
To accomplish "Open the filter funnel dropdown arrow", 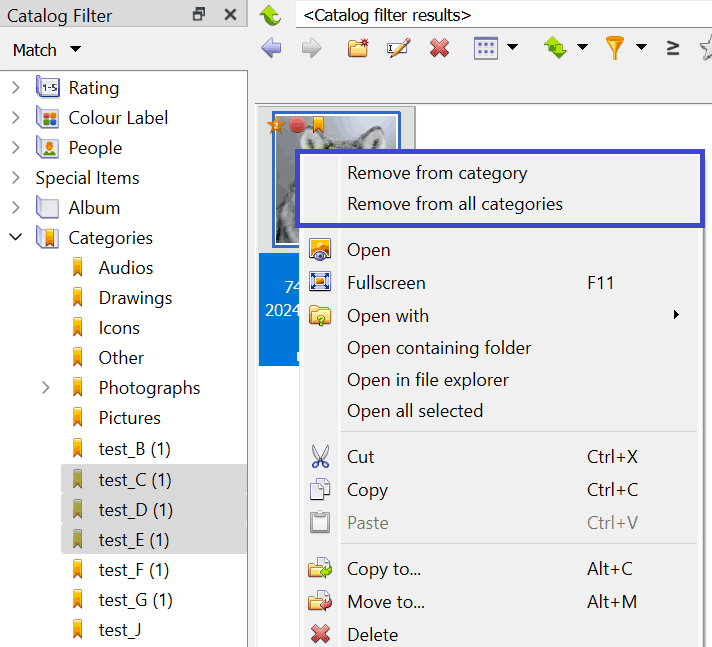I will pos(641,48).
